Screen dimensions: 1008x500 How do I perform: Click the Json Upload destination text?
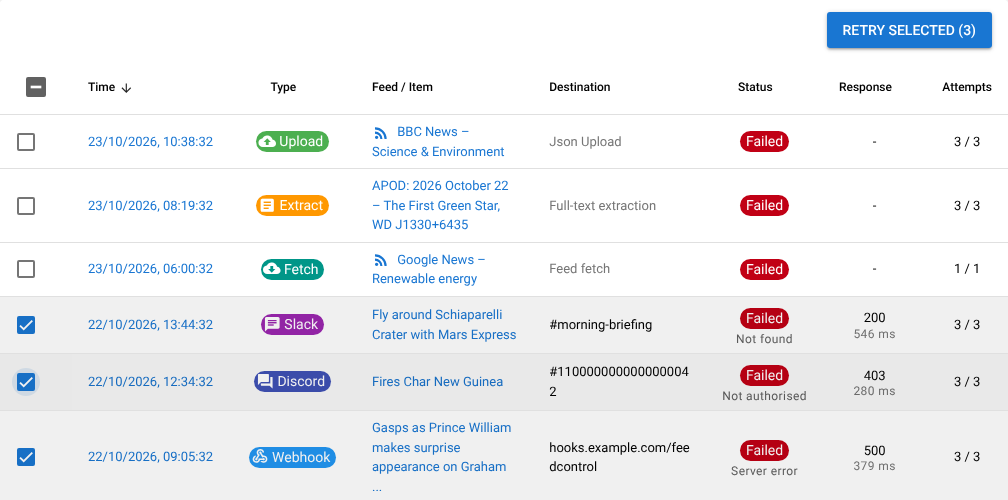click(585, 141)
